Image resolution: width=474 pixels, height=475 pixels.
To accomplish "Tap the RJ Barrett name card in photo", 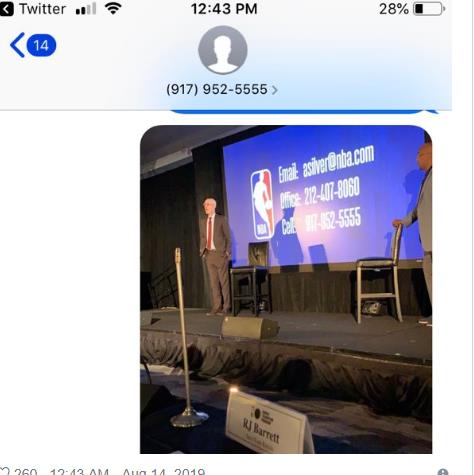I will point(269,423).
